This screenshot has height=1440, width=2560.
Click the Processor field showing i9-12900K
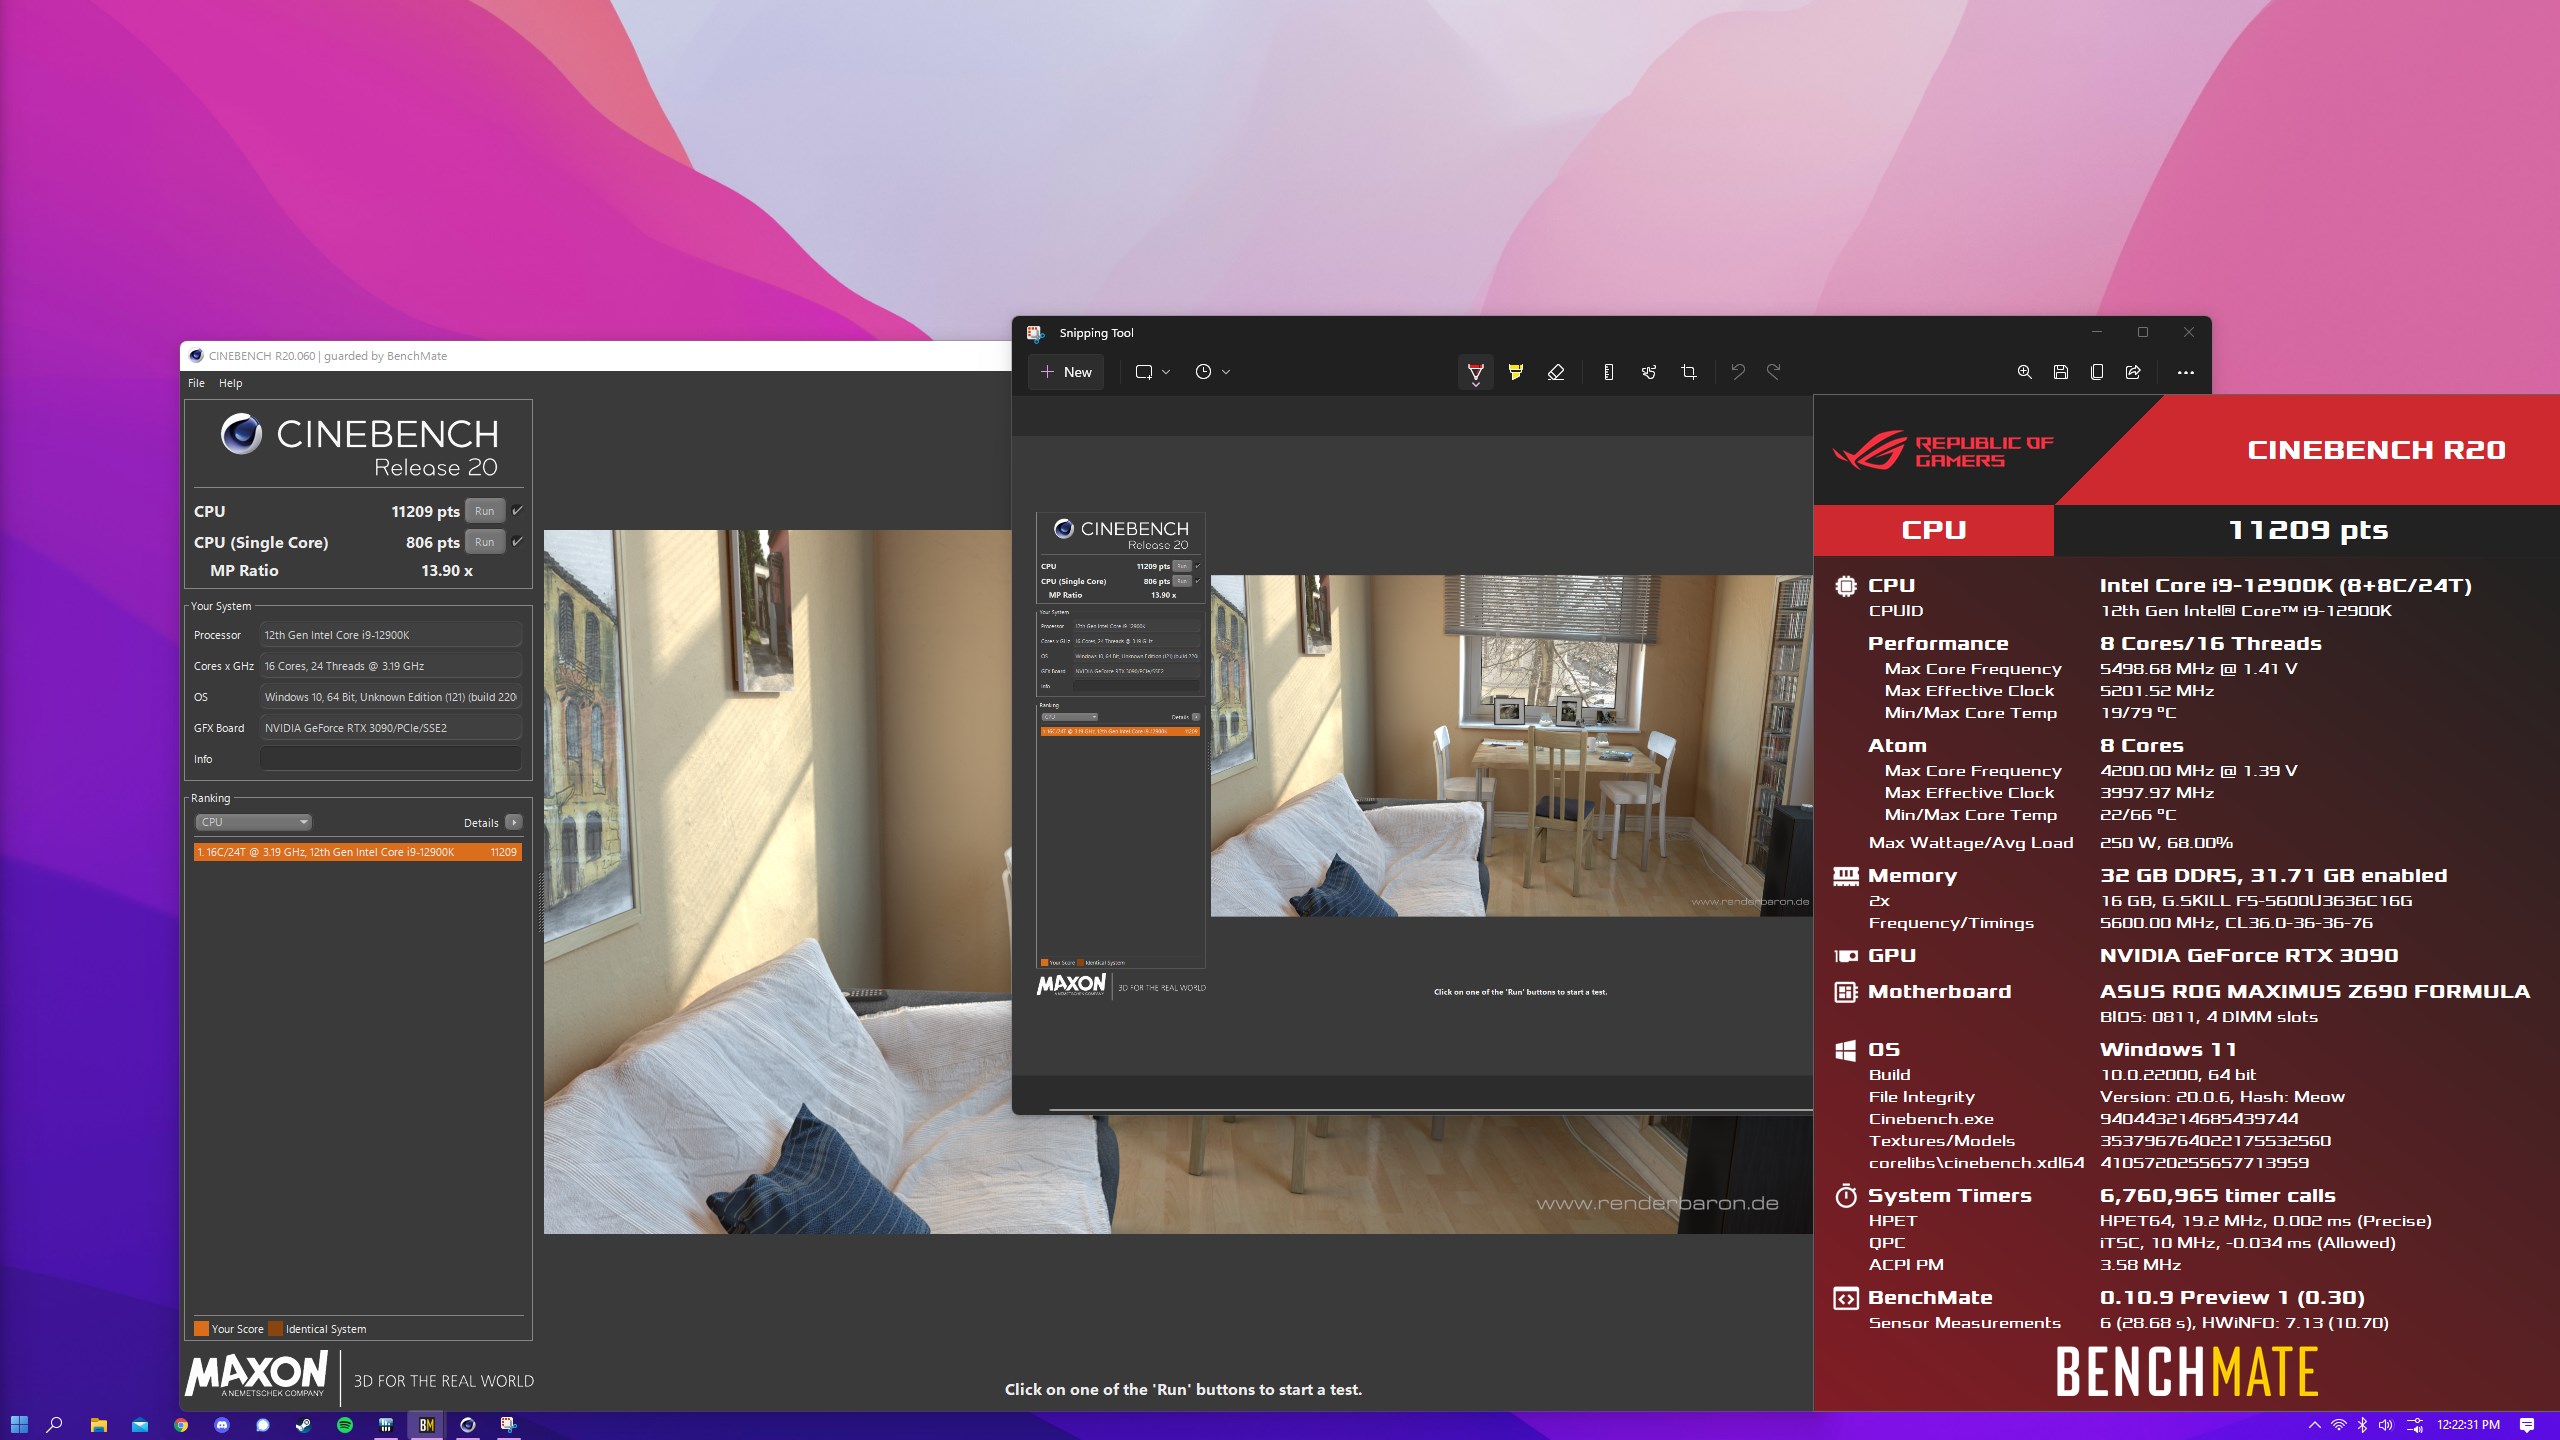pos(391,635)
